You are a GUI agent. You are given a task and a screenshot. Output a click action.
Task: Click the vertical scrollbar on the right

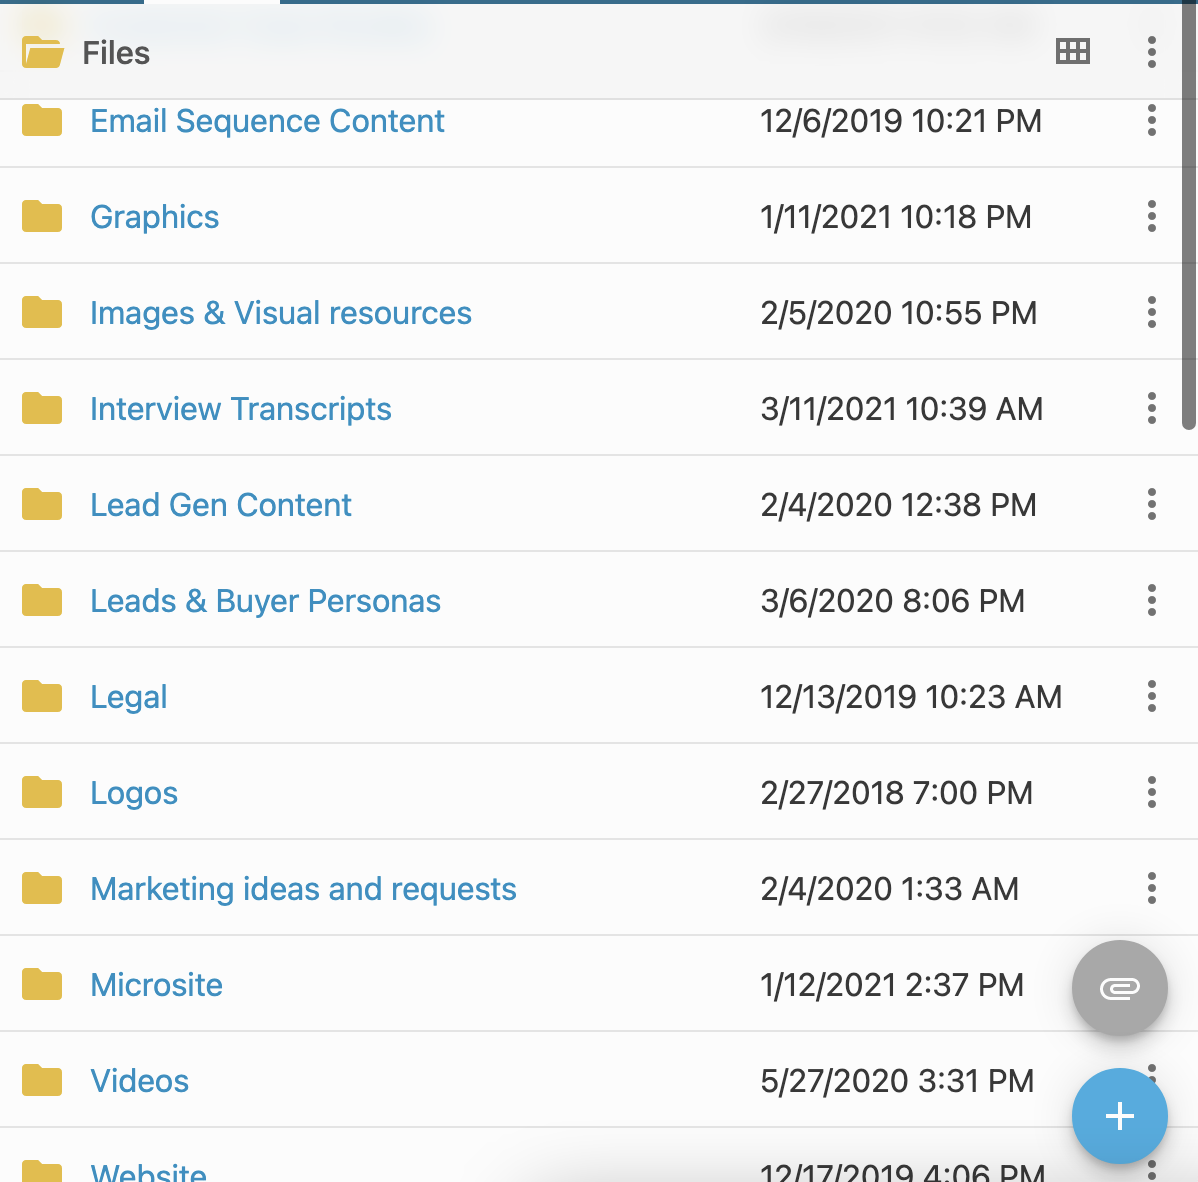tap(1189, 250)
